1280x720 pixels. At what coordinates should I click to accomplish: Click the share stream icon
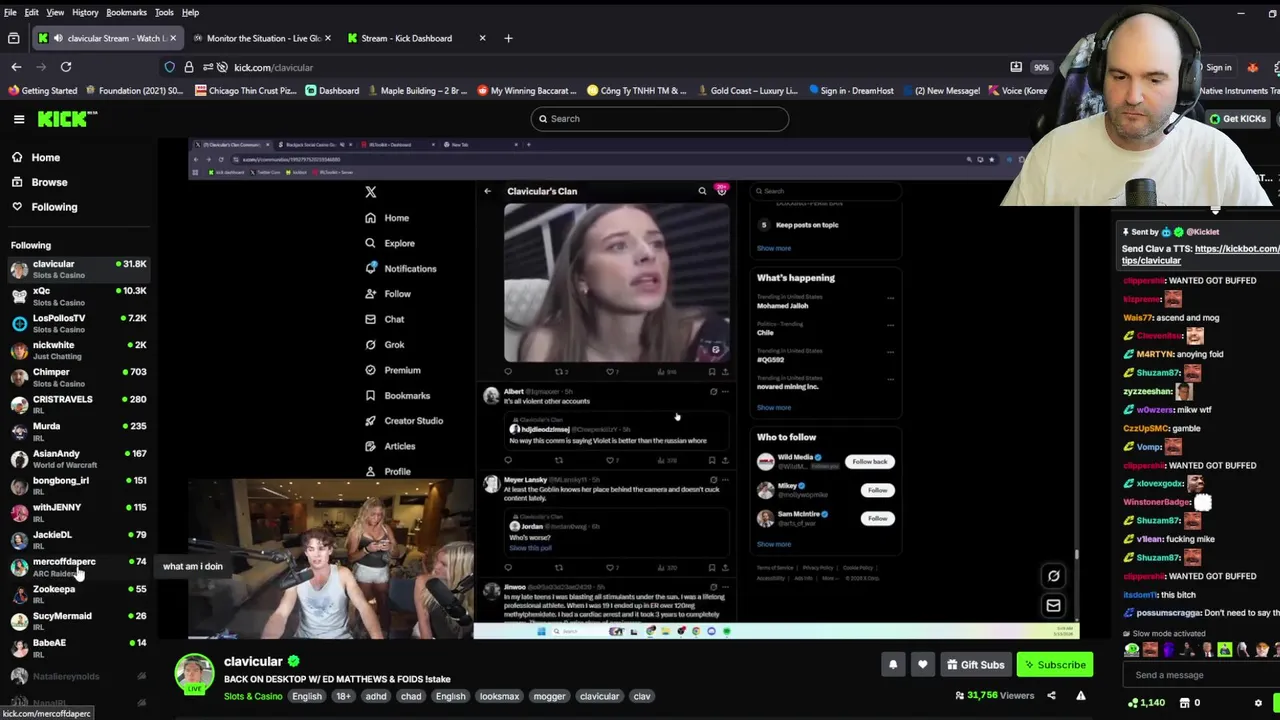click(x=1051, y=695)
